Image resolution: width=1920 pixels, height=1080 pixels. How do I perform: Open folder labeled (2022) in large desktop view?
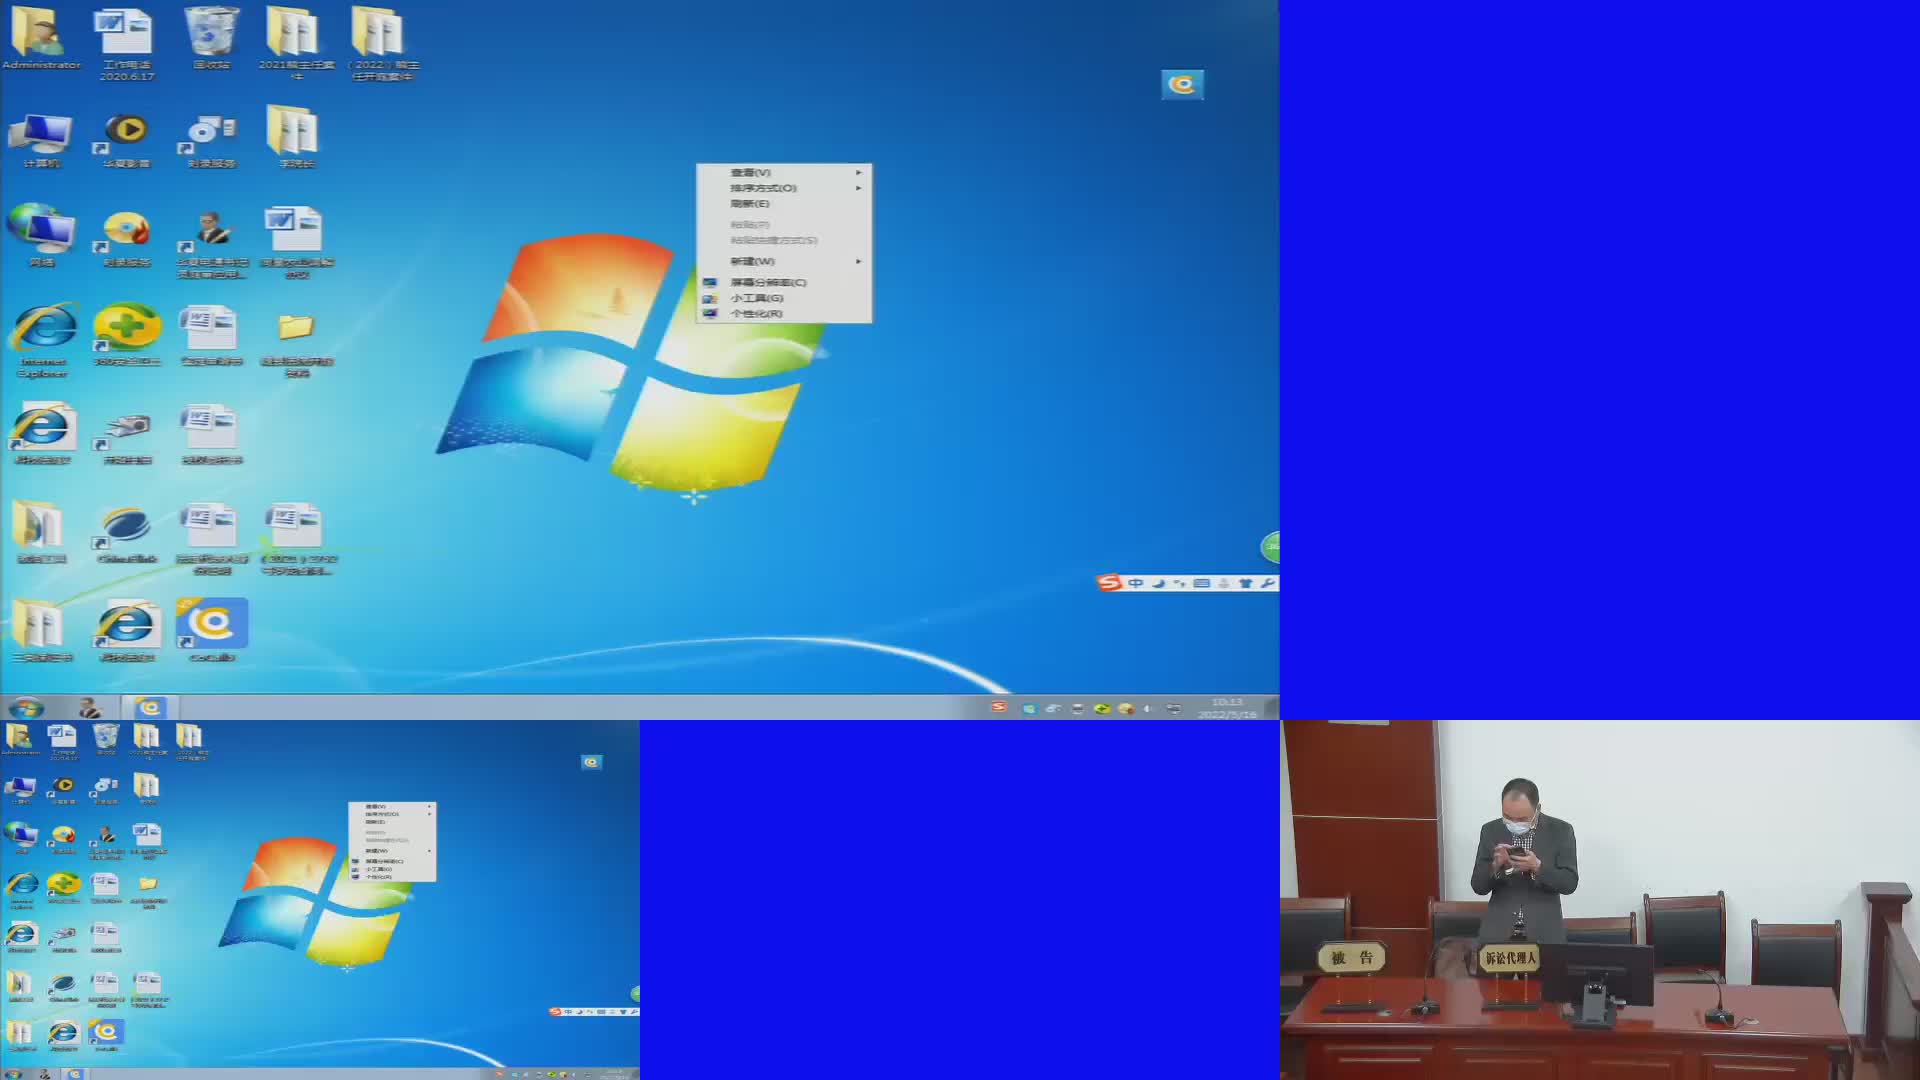382,43
